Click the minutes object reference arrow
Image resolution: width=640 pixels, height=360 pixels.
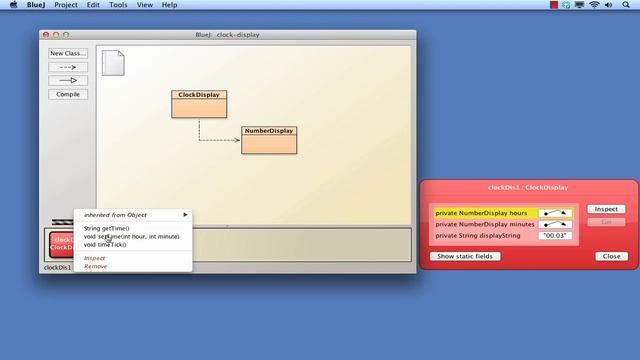(x=555, y=224)
